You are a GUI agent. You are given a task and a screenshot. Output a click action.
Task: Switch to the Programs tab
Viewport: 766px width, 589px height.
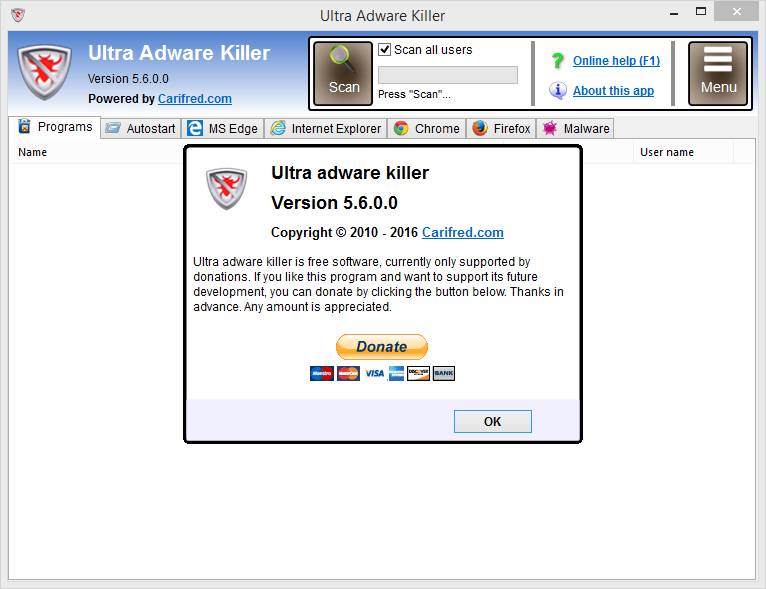[55, 127]
